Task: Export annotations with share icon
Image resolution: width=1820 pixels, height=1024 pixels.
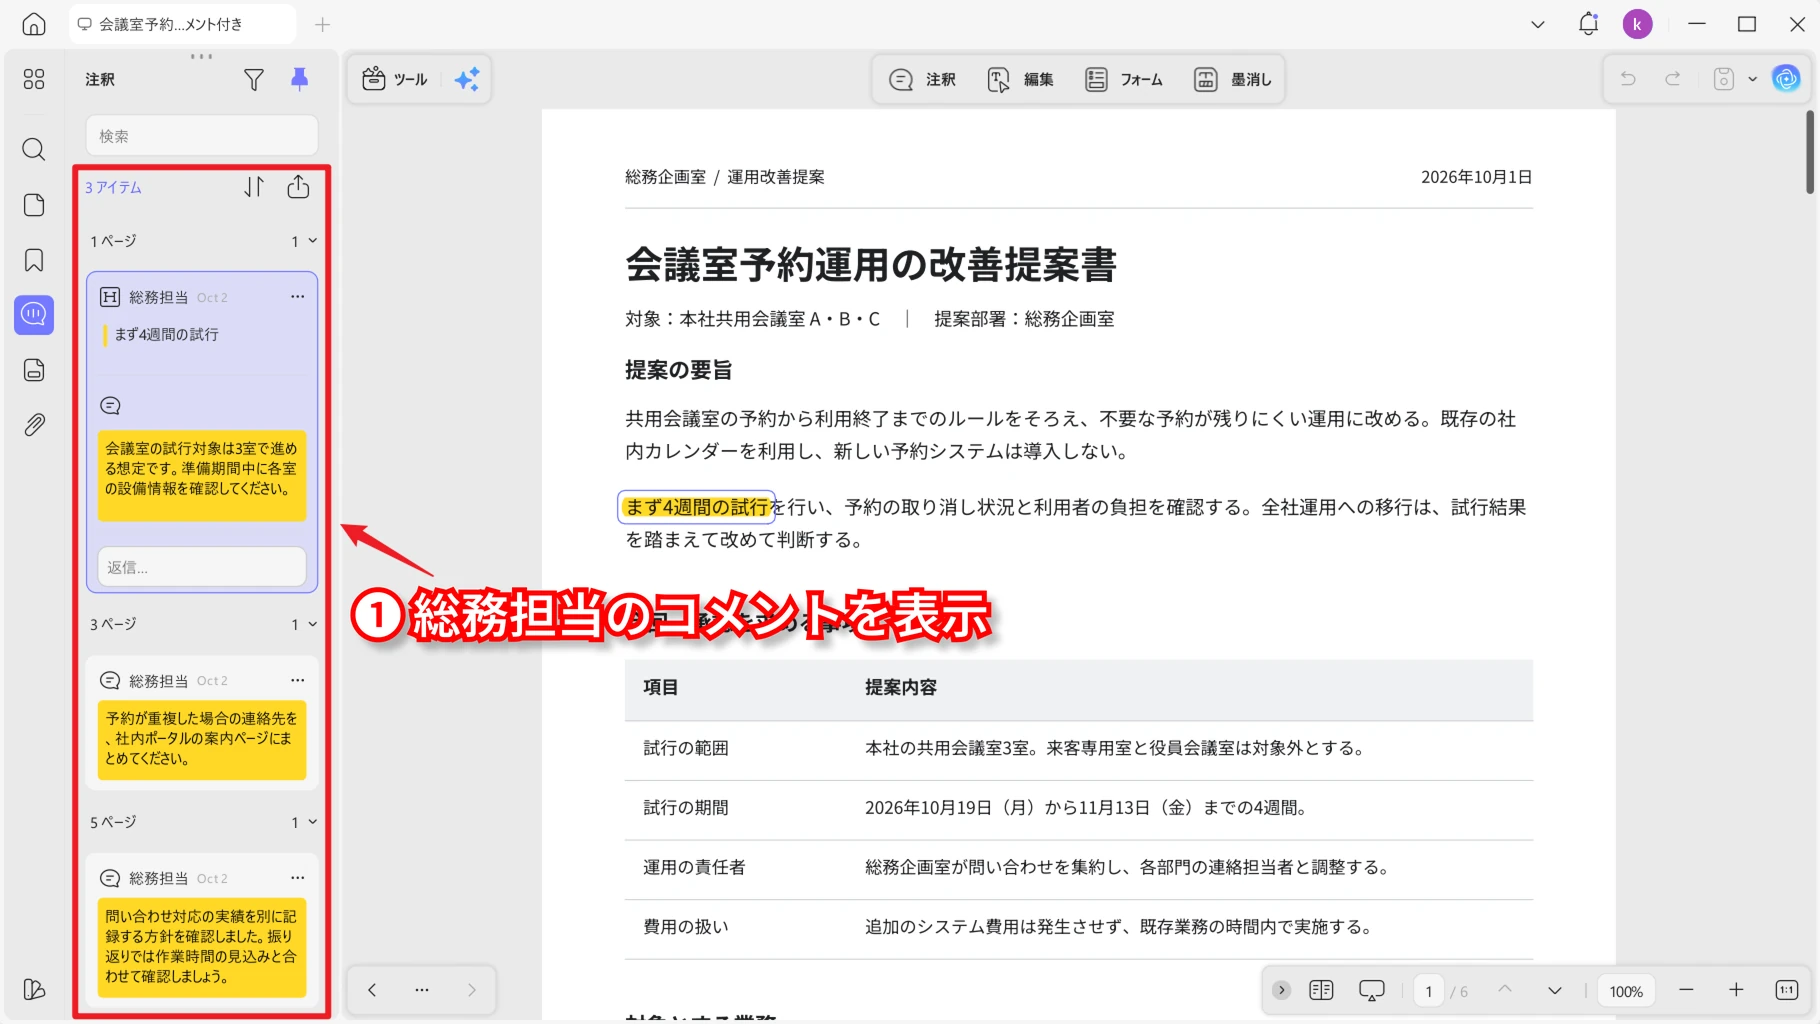Action: coord(298,187)
